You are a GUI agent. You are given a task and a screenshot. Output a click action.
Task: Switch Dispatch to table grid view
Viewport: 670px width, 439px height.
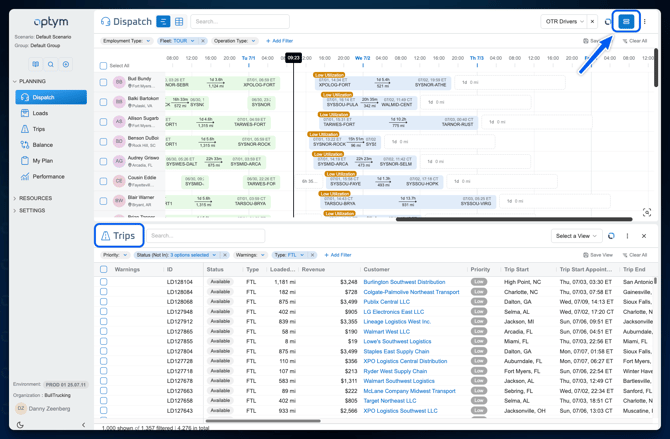point(179,21)
